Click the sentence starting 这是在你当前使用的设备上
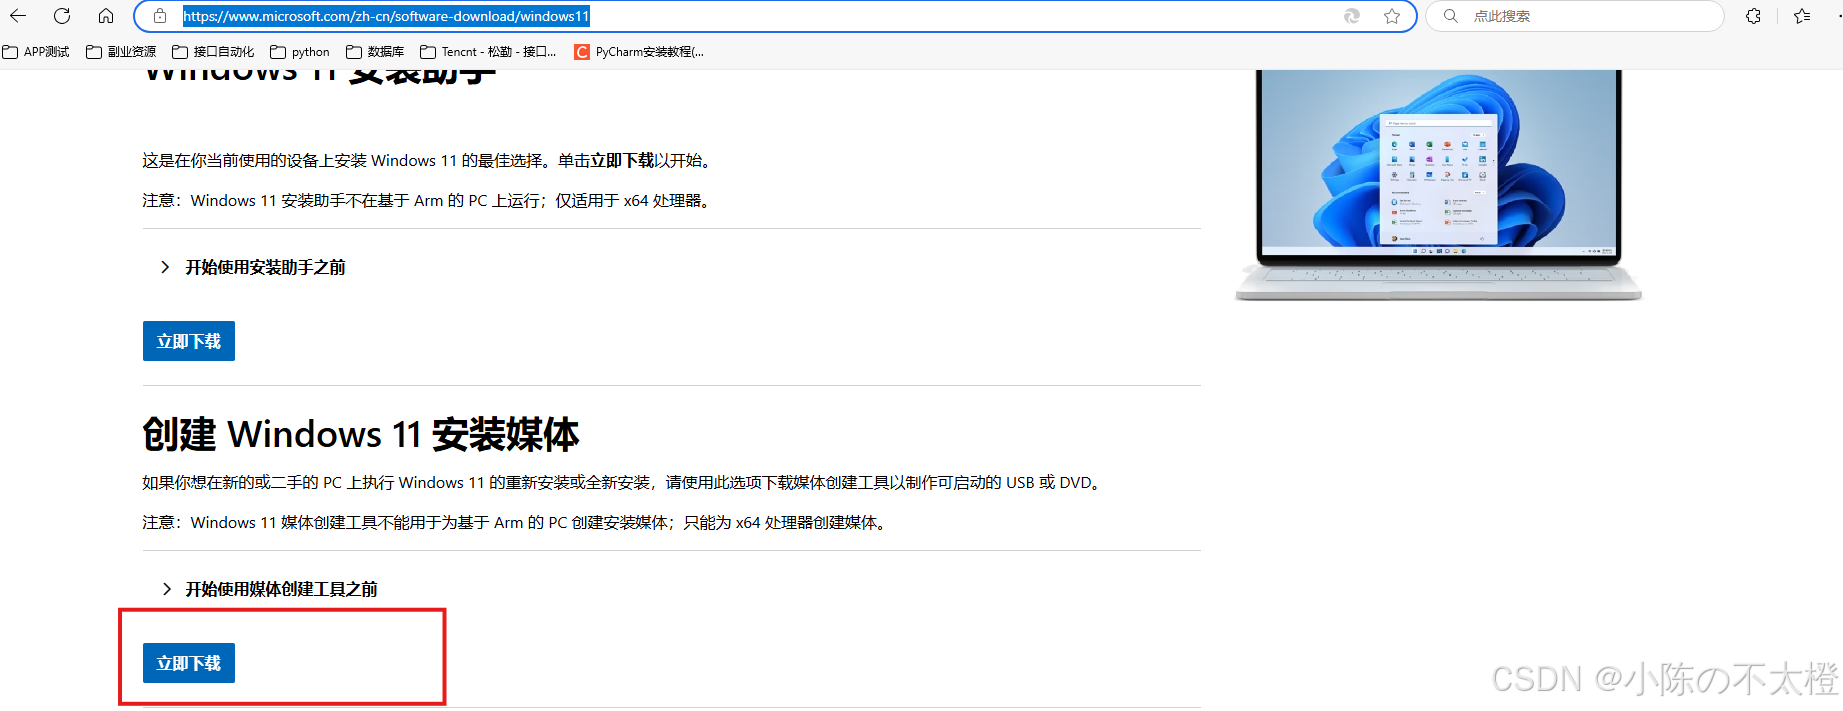This screenshot has width=1843, height=711. (x=428, y=161)
